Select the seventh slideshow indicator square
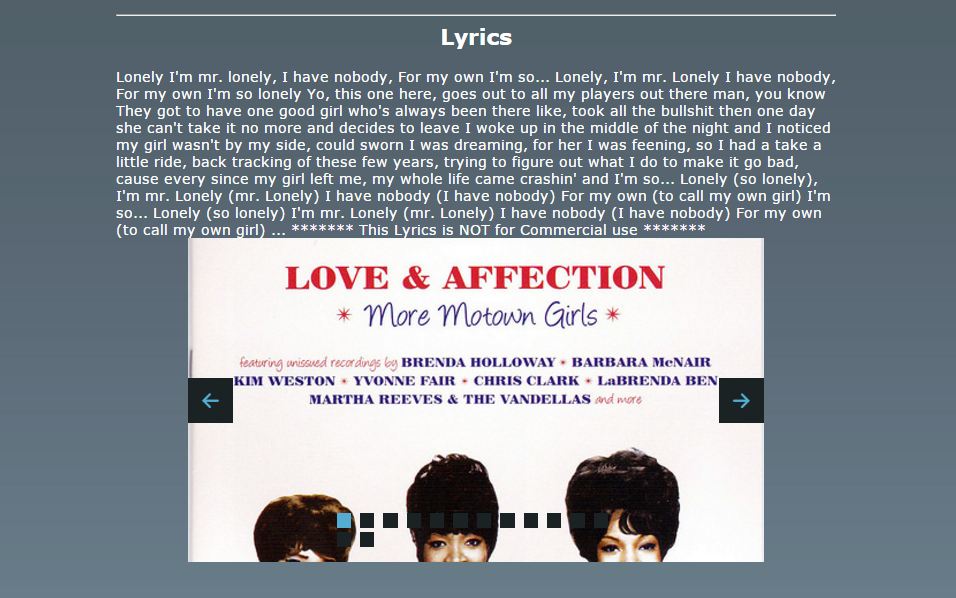The height and width of the screenshot is (598, 956). pos(484,521)
